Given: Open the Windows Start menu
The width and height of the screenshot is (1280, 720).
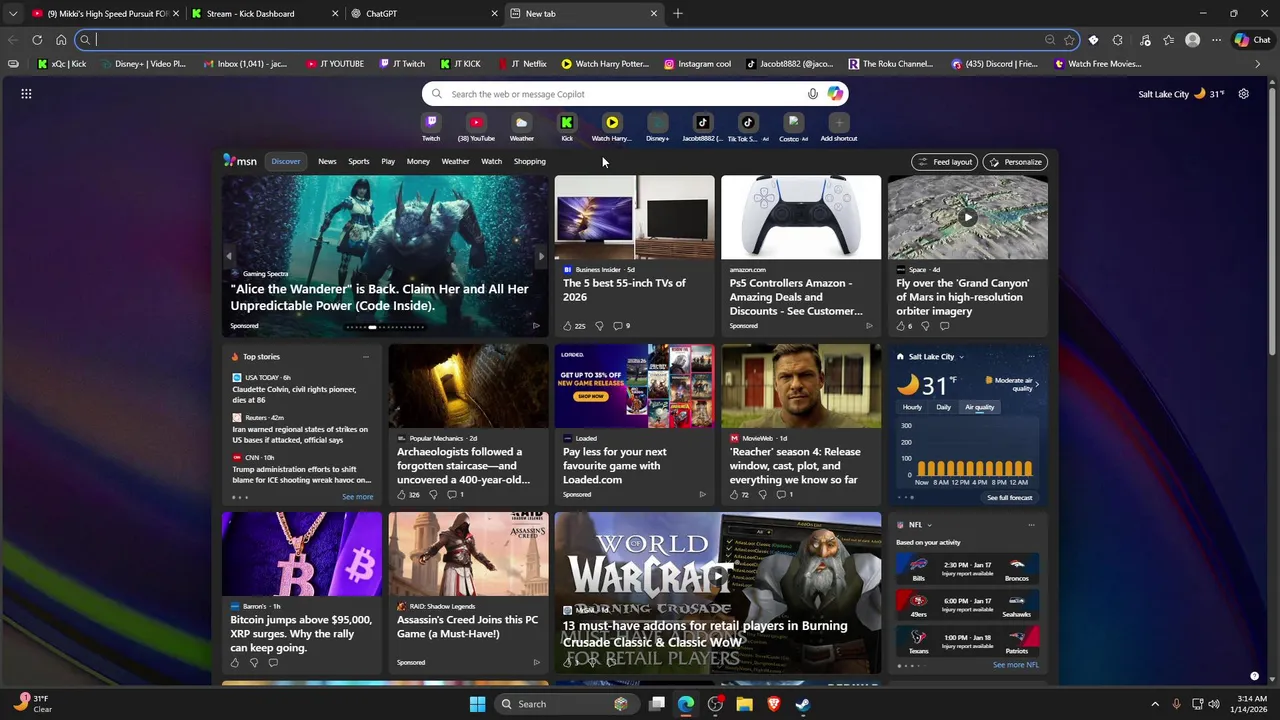Looking at the screenshot, I should pos(478,704).
